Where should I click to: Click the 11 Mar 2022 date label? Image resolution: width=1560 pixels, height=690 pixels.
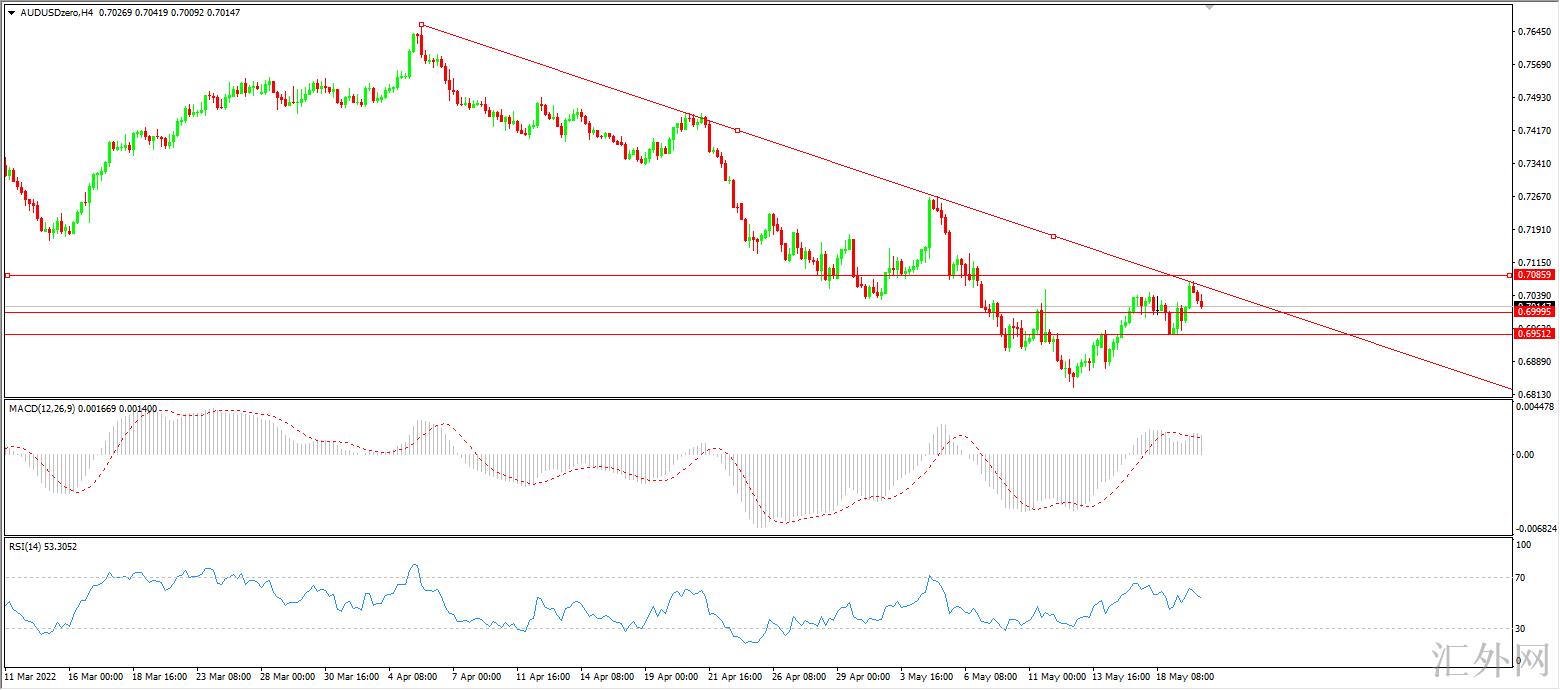pos(28,677)
